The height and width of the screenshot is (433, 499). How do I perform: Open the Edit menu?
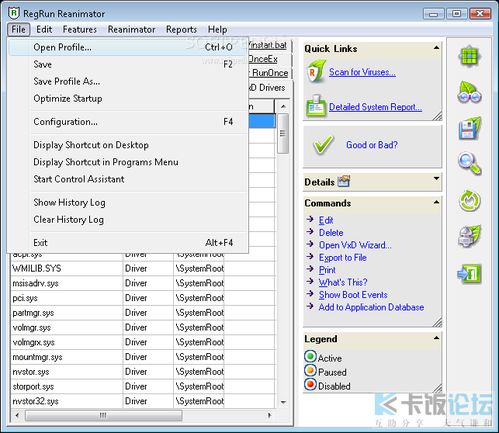(x=44, y=29)
